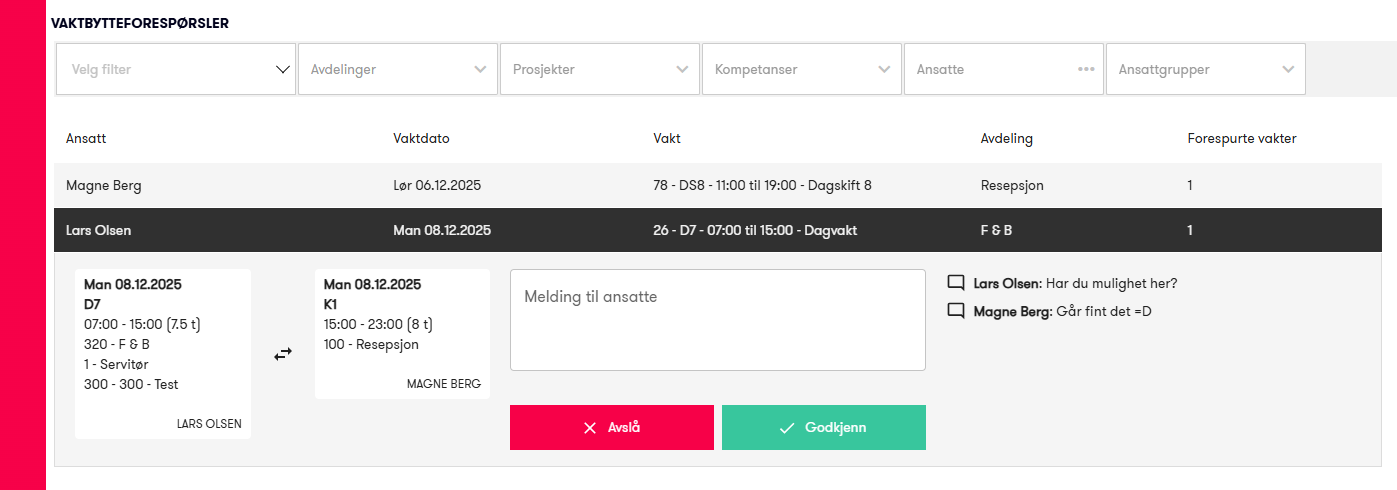Click the Forespurte vakter column header

click(x=1242, y=139)
